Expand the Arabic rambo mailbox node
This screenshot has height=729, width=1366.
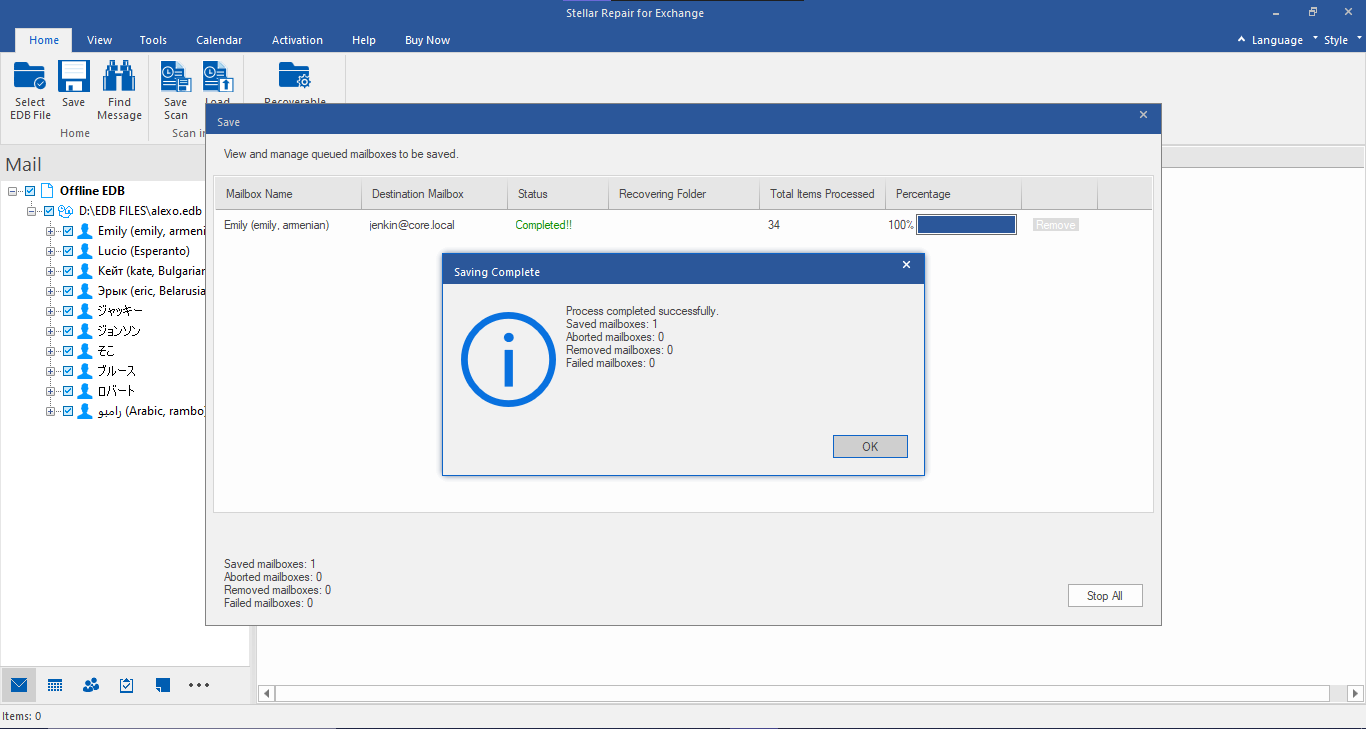[x=51, y=411]
